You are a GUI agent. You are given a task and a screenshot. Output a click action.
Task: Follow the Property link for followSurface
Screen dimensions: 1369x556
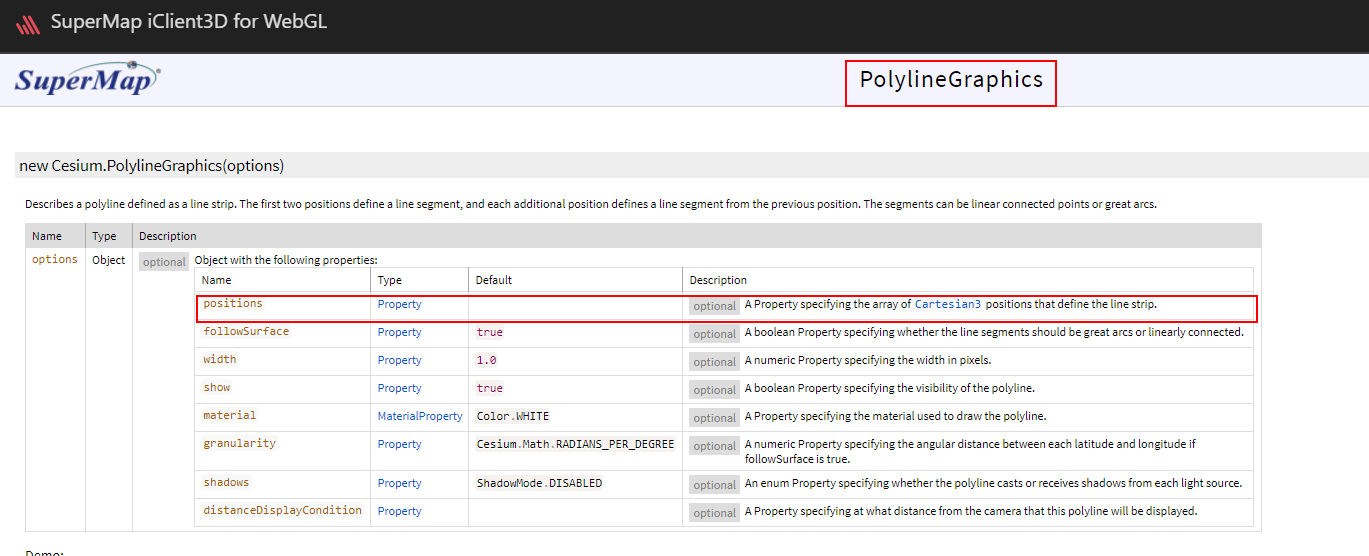[x=399, y=332]
